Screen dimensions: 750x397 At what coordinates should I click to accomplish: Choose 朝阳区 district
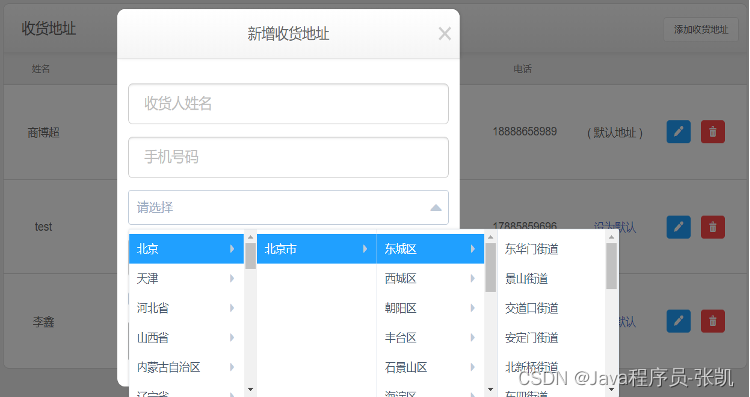[x=430, y=308]
